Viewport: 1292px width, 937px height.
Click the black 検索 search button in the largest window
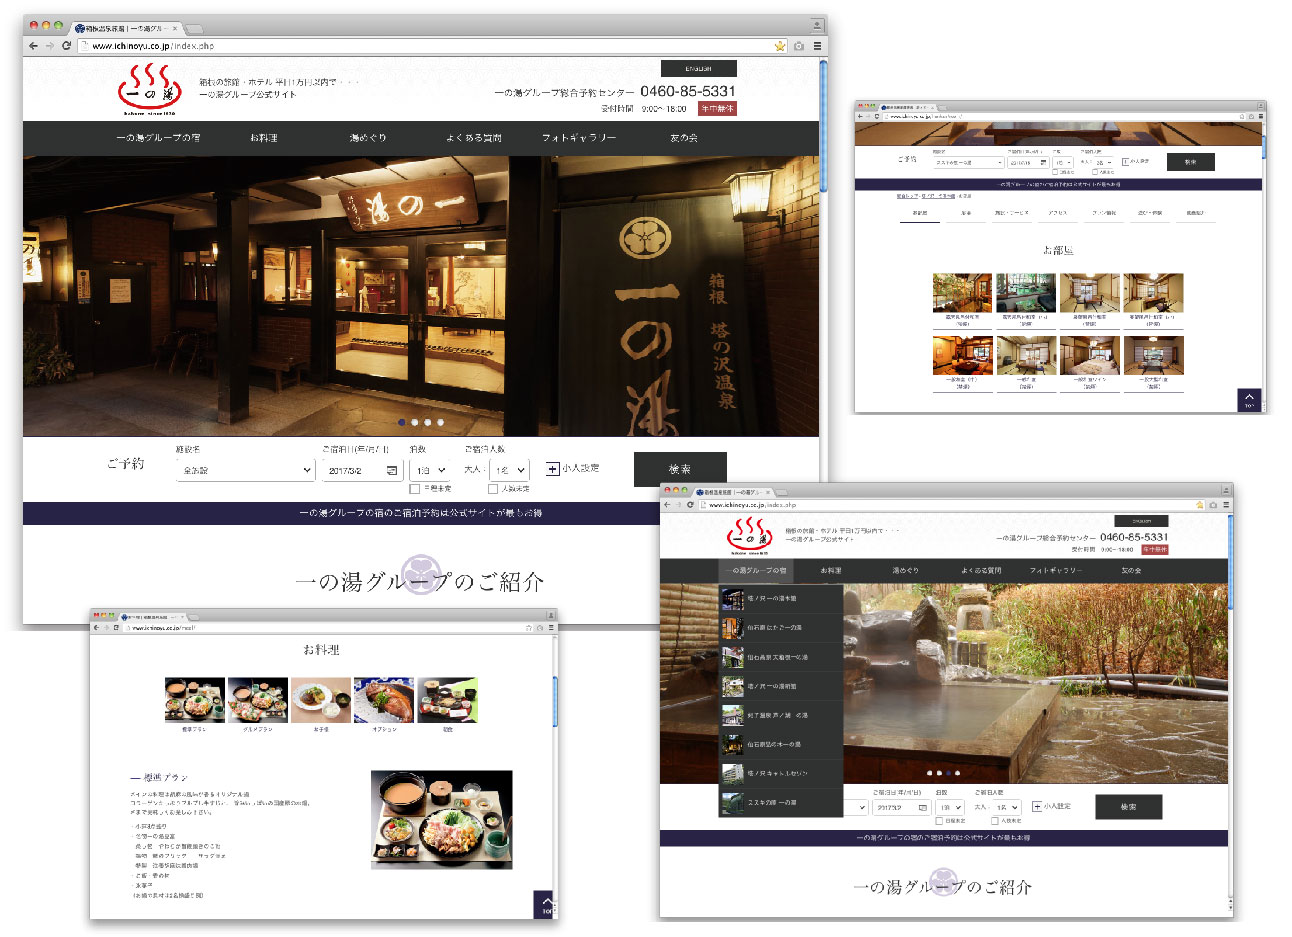point(680,469)
